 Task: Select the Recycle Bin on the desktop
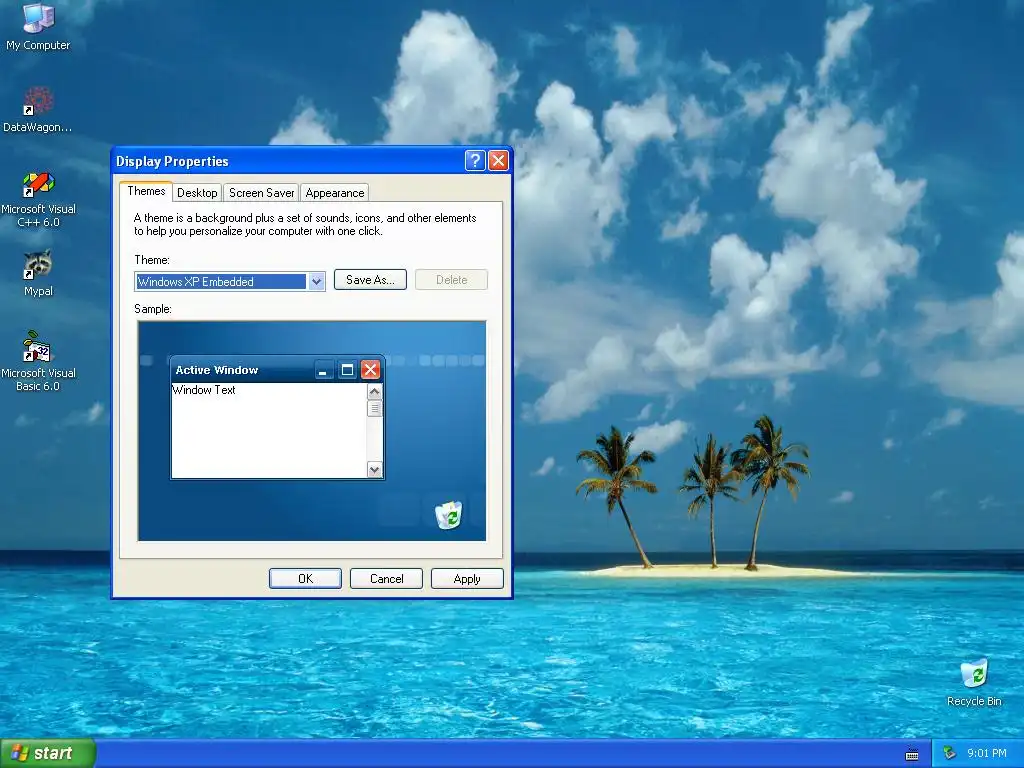pyautogui.click(x=974, y=682)
